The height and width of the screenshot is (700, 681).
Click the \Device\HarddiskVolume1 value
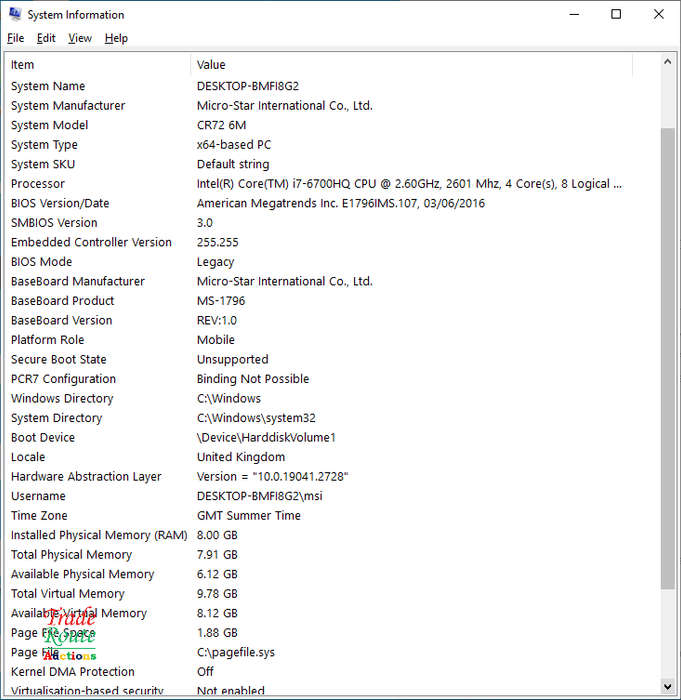click(x=266, y=438)
